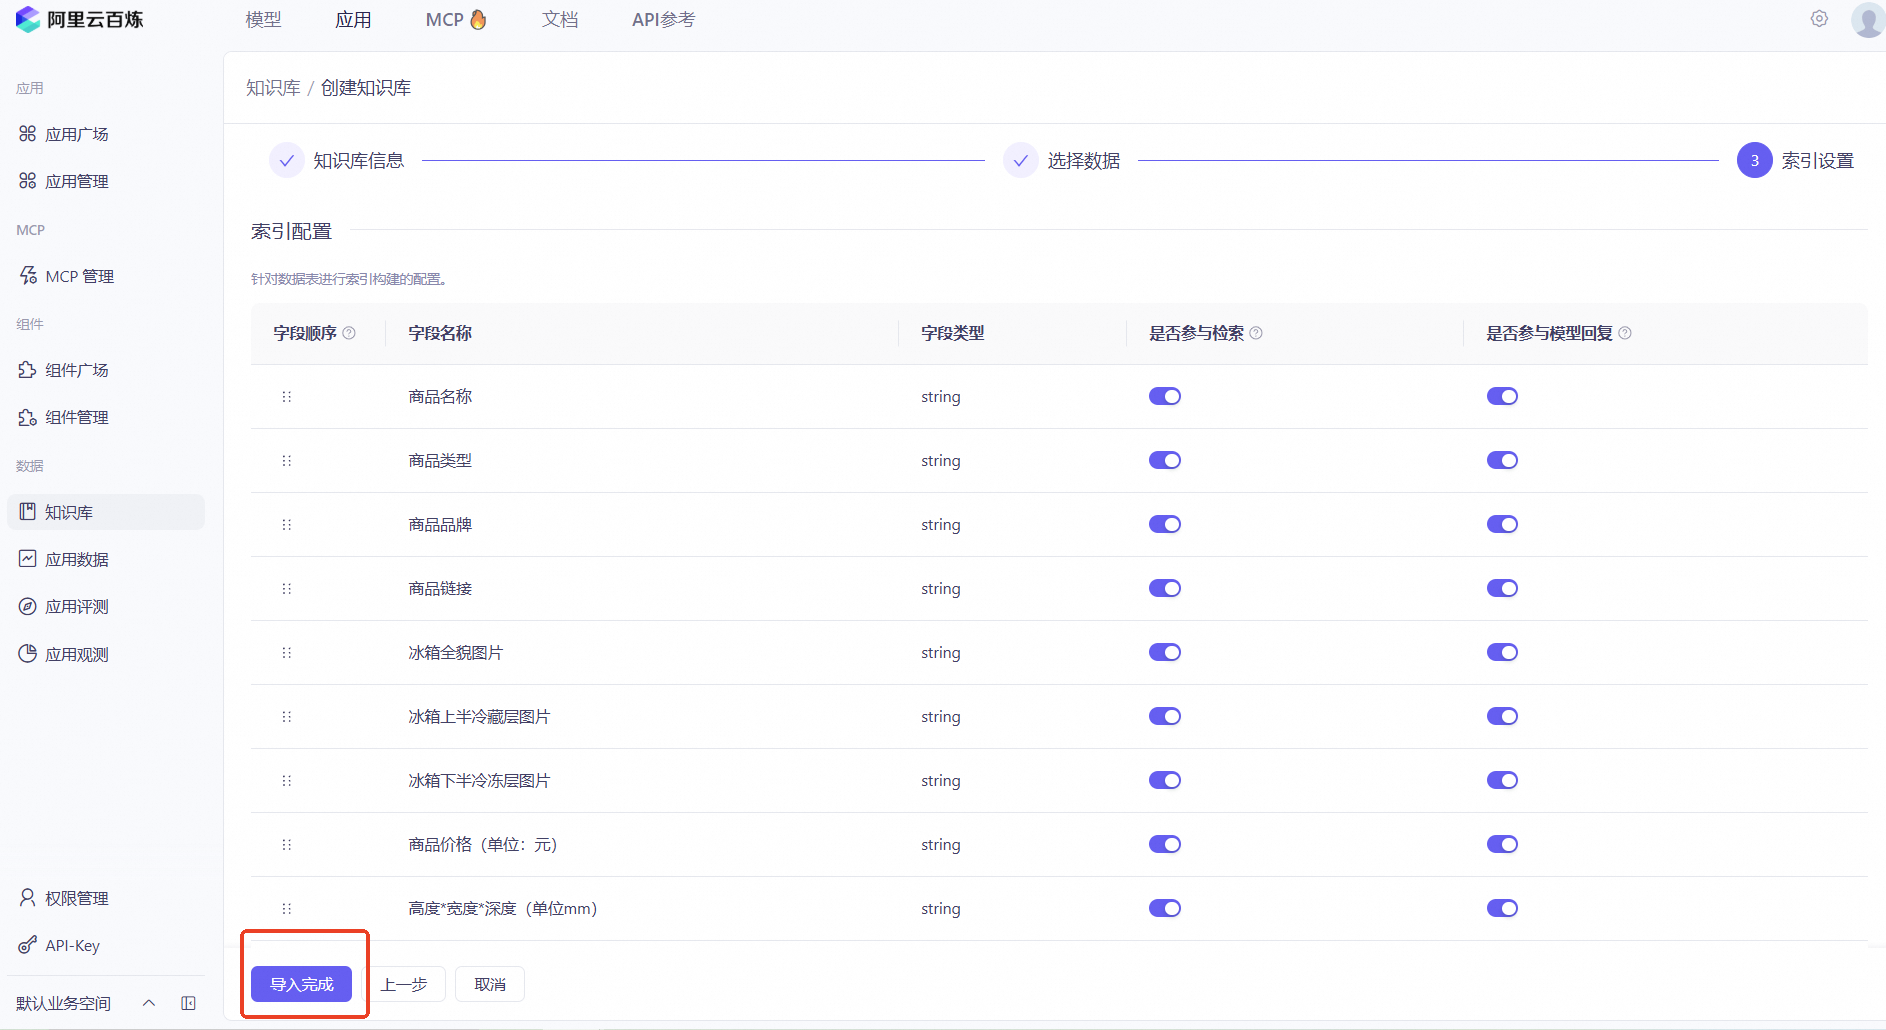
Task: Click the 权限管理 person icon
Action: (x=27, y=898)
